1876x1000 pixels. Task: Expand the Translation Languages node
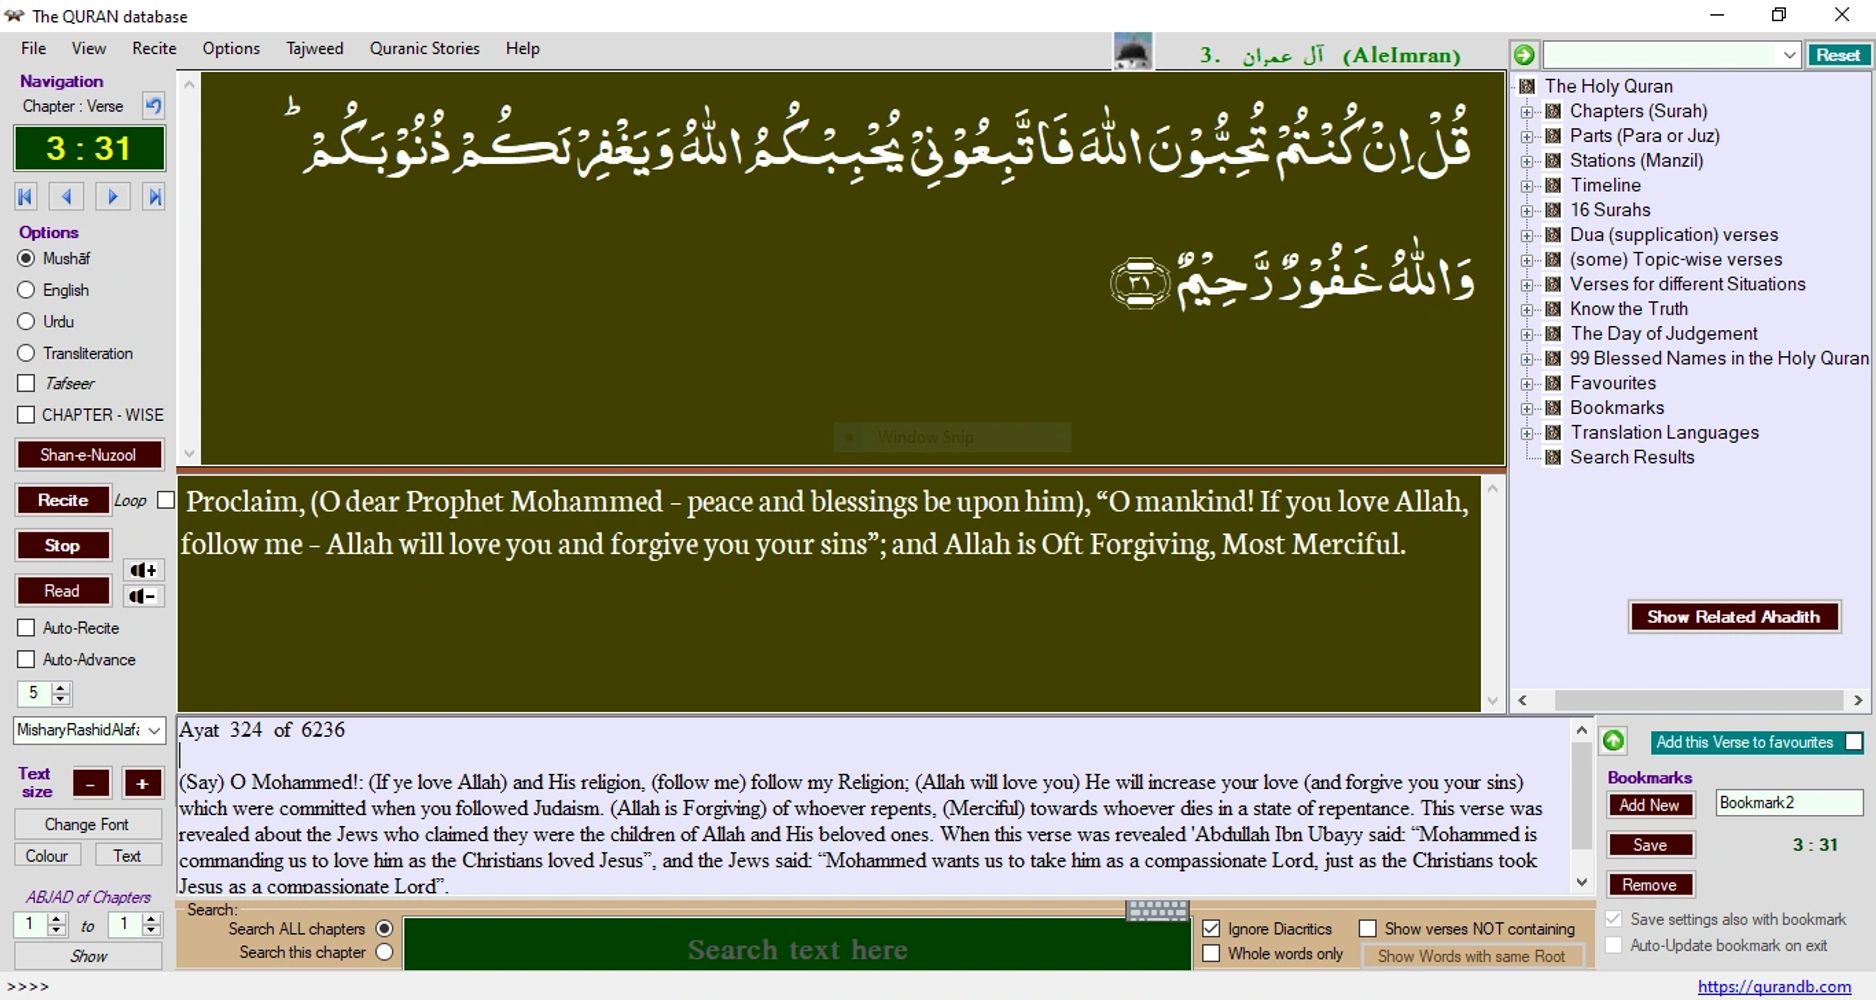point(1527,433)
